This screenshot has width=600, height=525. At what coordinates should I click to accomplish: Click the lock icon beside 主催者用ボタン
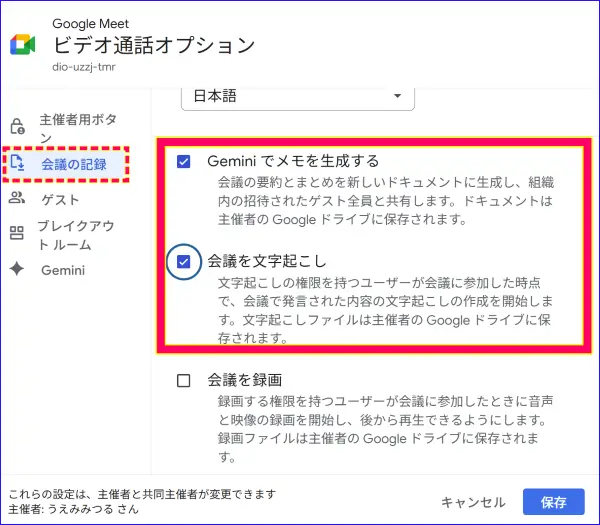pos(17,127)
